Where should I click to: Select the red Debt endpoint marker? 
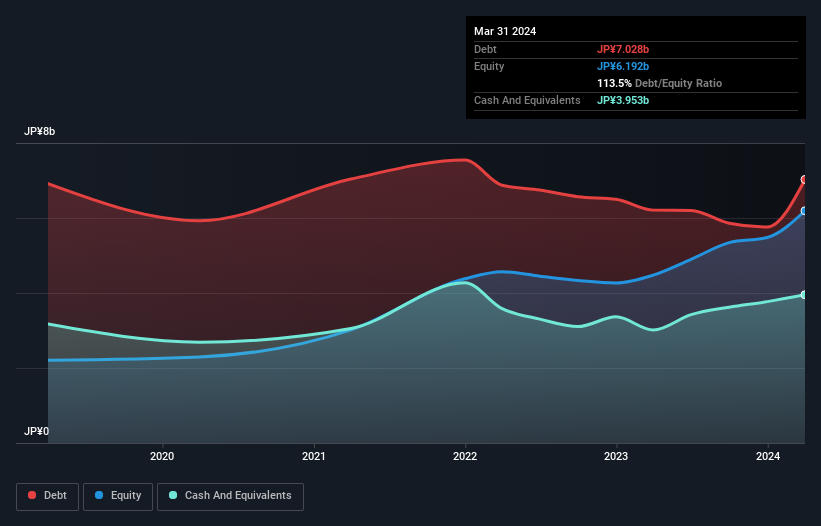pyautogui.click(x=804, y=180)
